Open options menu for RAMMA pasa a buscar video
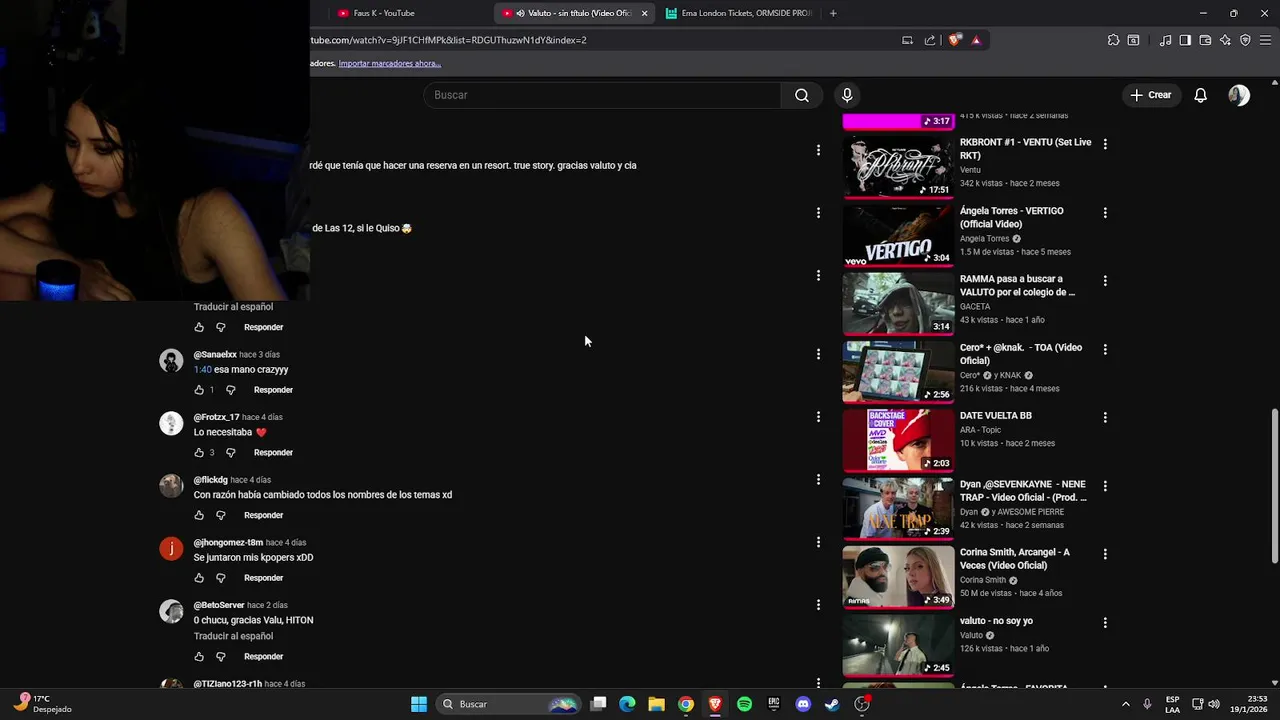Image resolution: width=1280 pixels, height=720 pixels. point(1105,281)
